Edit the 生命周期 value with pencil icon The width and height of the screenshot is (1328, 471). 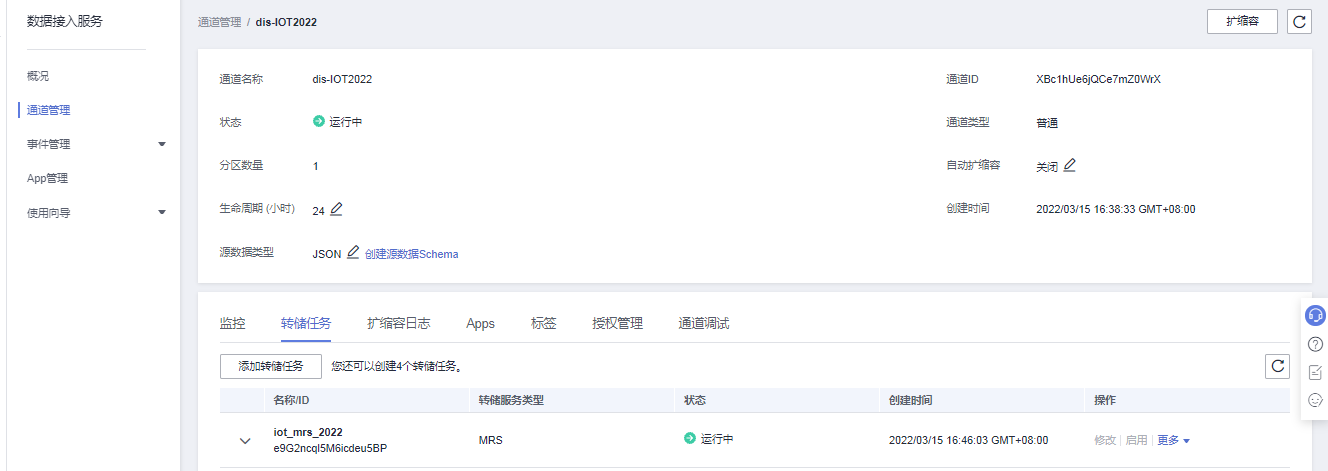(x=336, y=209)
